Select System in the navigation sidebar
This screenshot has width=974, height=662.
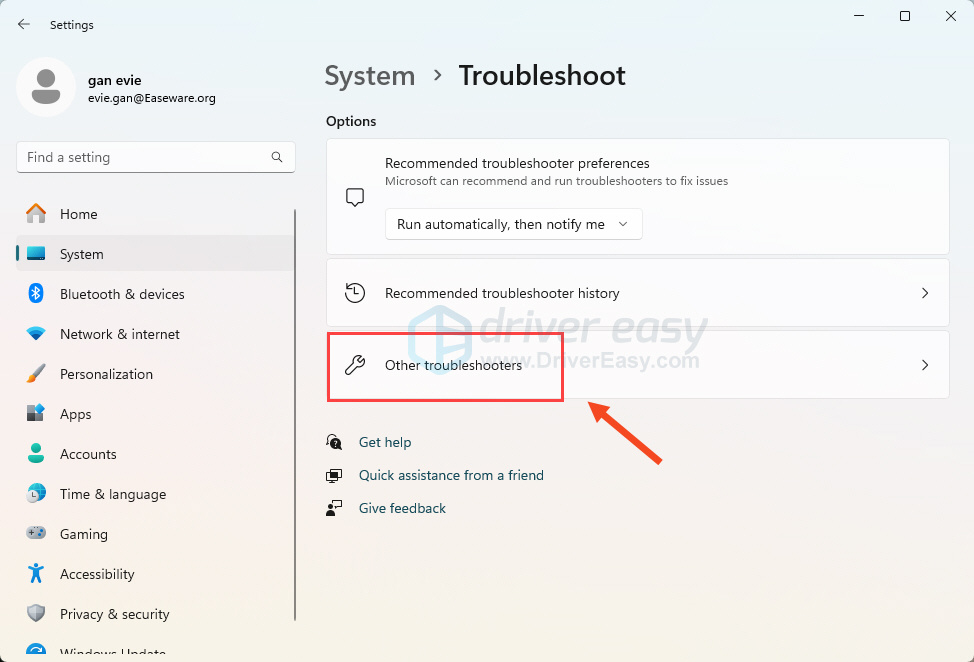point(81,254)
